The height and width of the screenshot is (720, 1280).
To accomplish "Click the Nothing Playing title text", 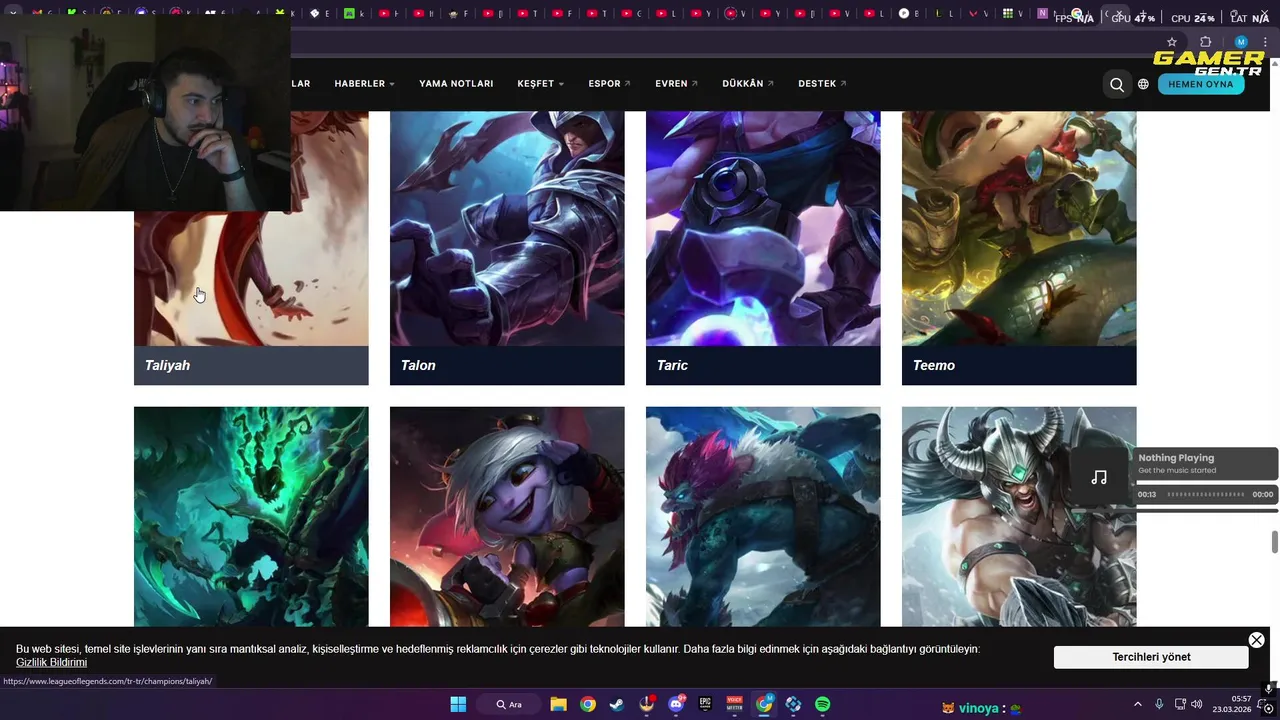I will pyautogui.click(x=1176, y=458).
